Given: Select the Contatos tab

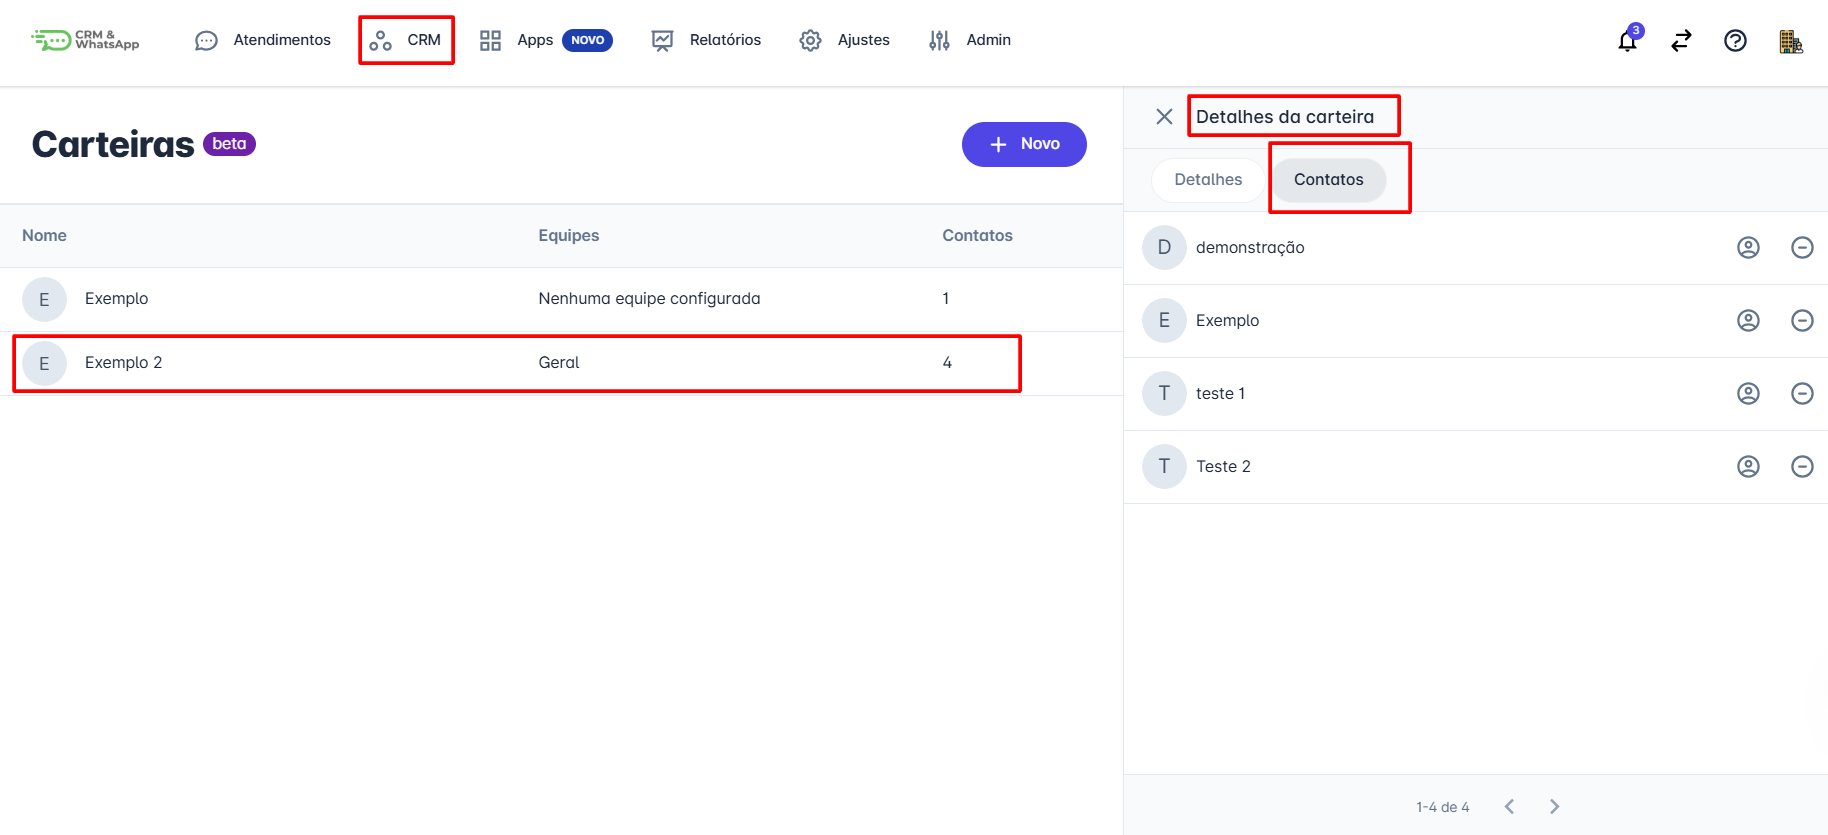Looking at the screenshot, I should pyautogui.click(x=1328, y=180).
